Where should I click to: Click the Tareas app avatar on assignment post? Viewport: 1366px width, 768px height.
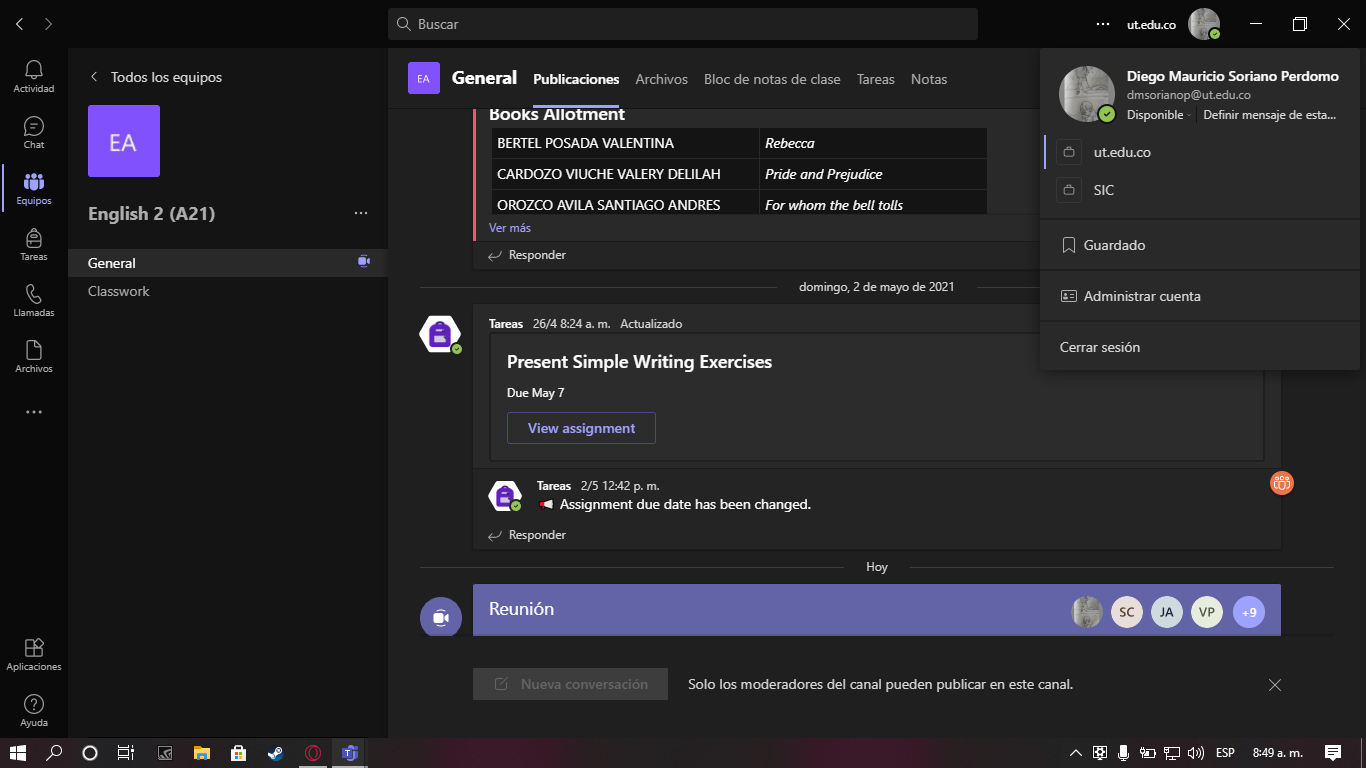(x=439, y=334)
